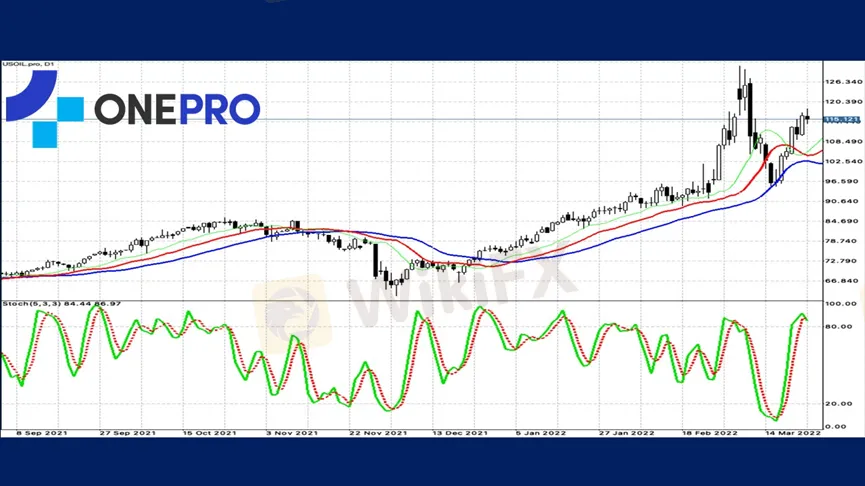Click the 80.00 stochastic scale label
This screenshot has width=865, height=486.
(x=839, y=327)
